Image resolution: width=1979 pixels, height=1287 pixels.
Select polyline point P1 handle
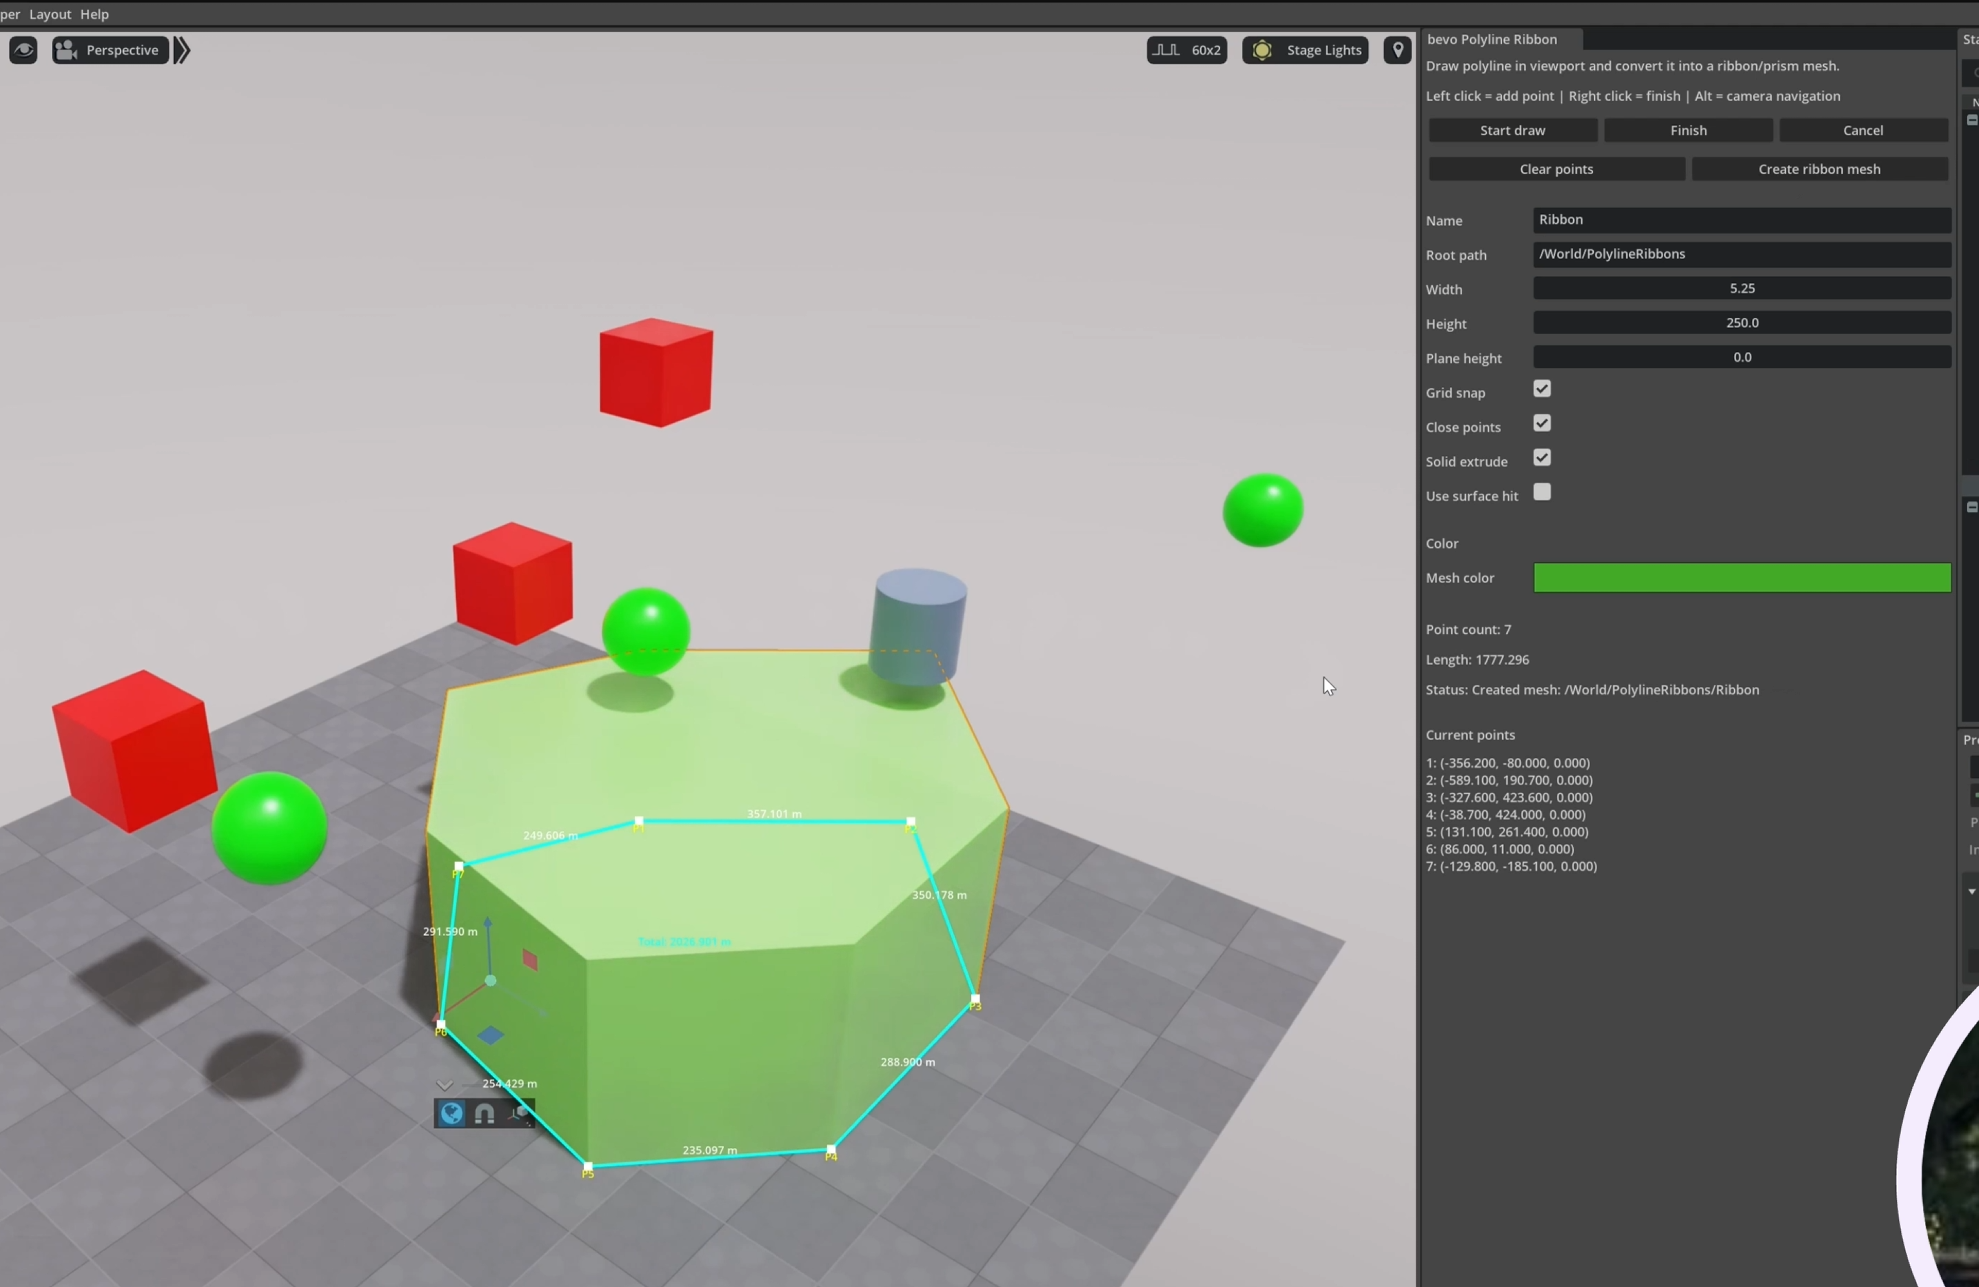(x=639, y=822)
